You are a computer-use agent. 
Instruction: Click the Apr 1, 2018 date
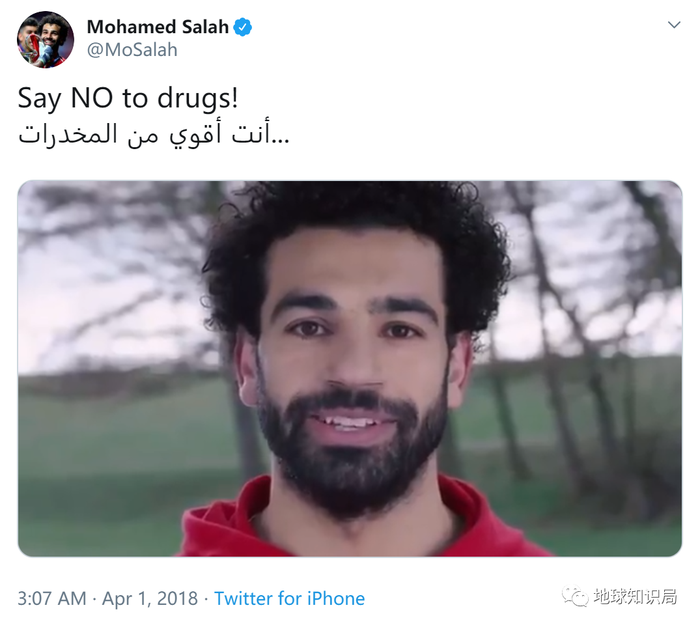point(150,598)
